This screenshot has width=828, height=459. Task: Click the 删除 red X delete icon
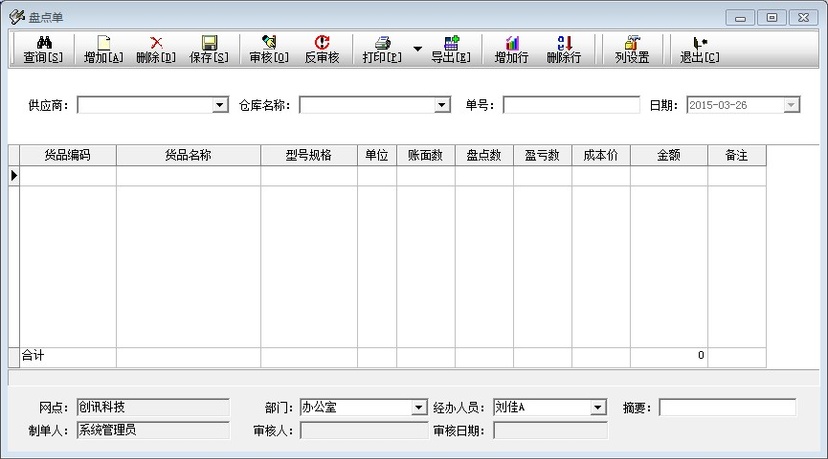156,43
